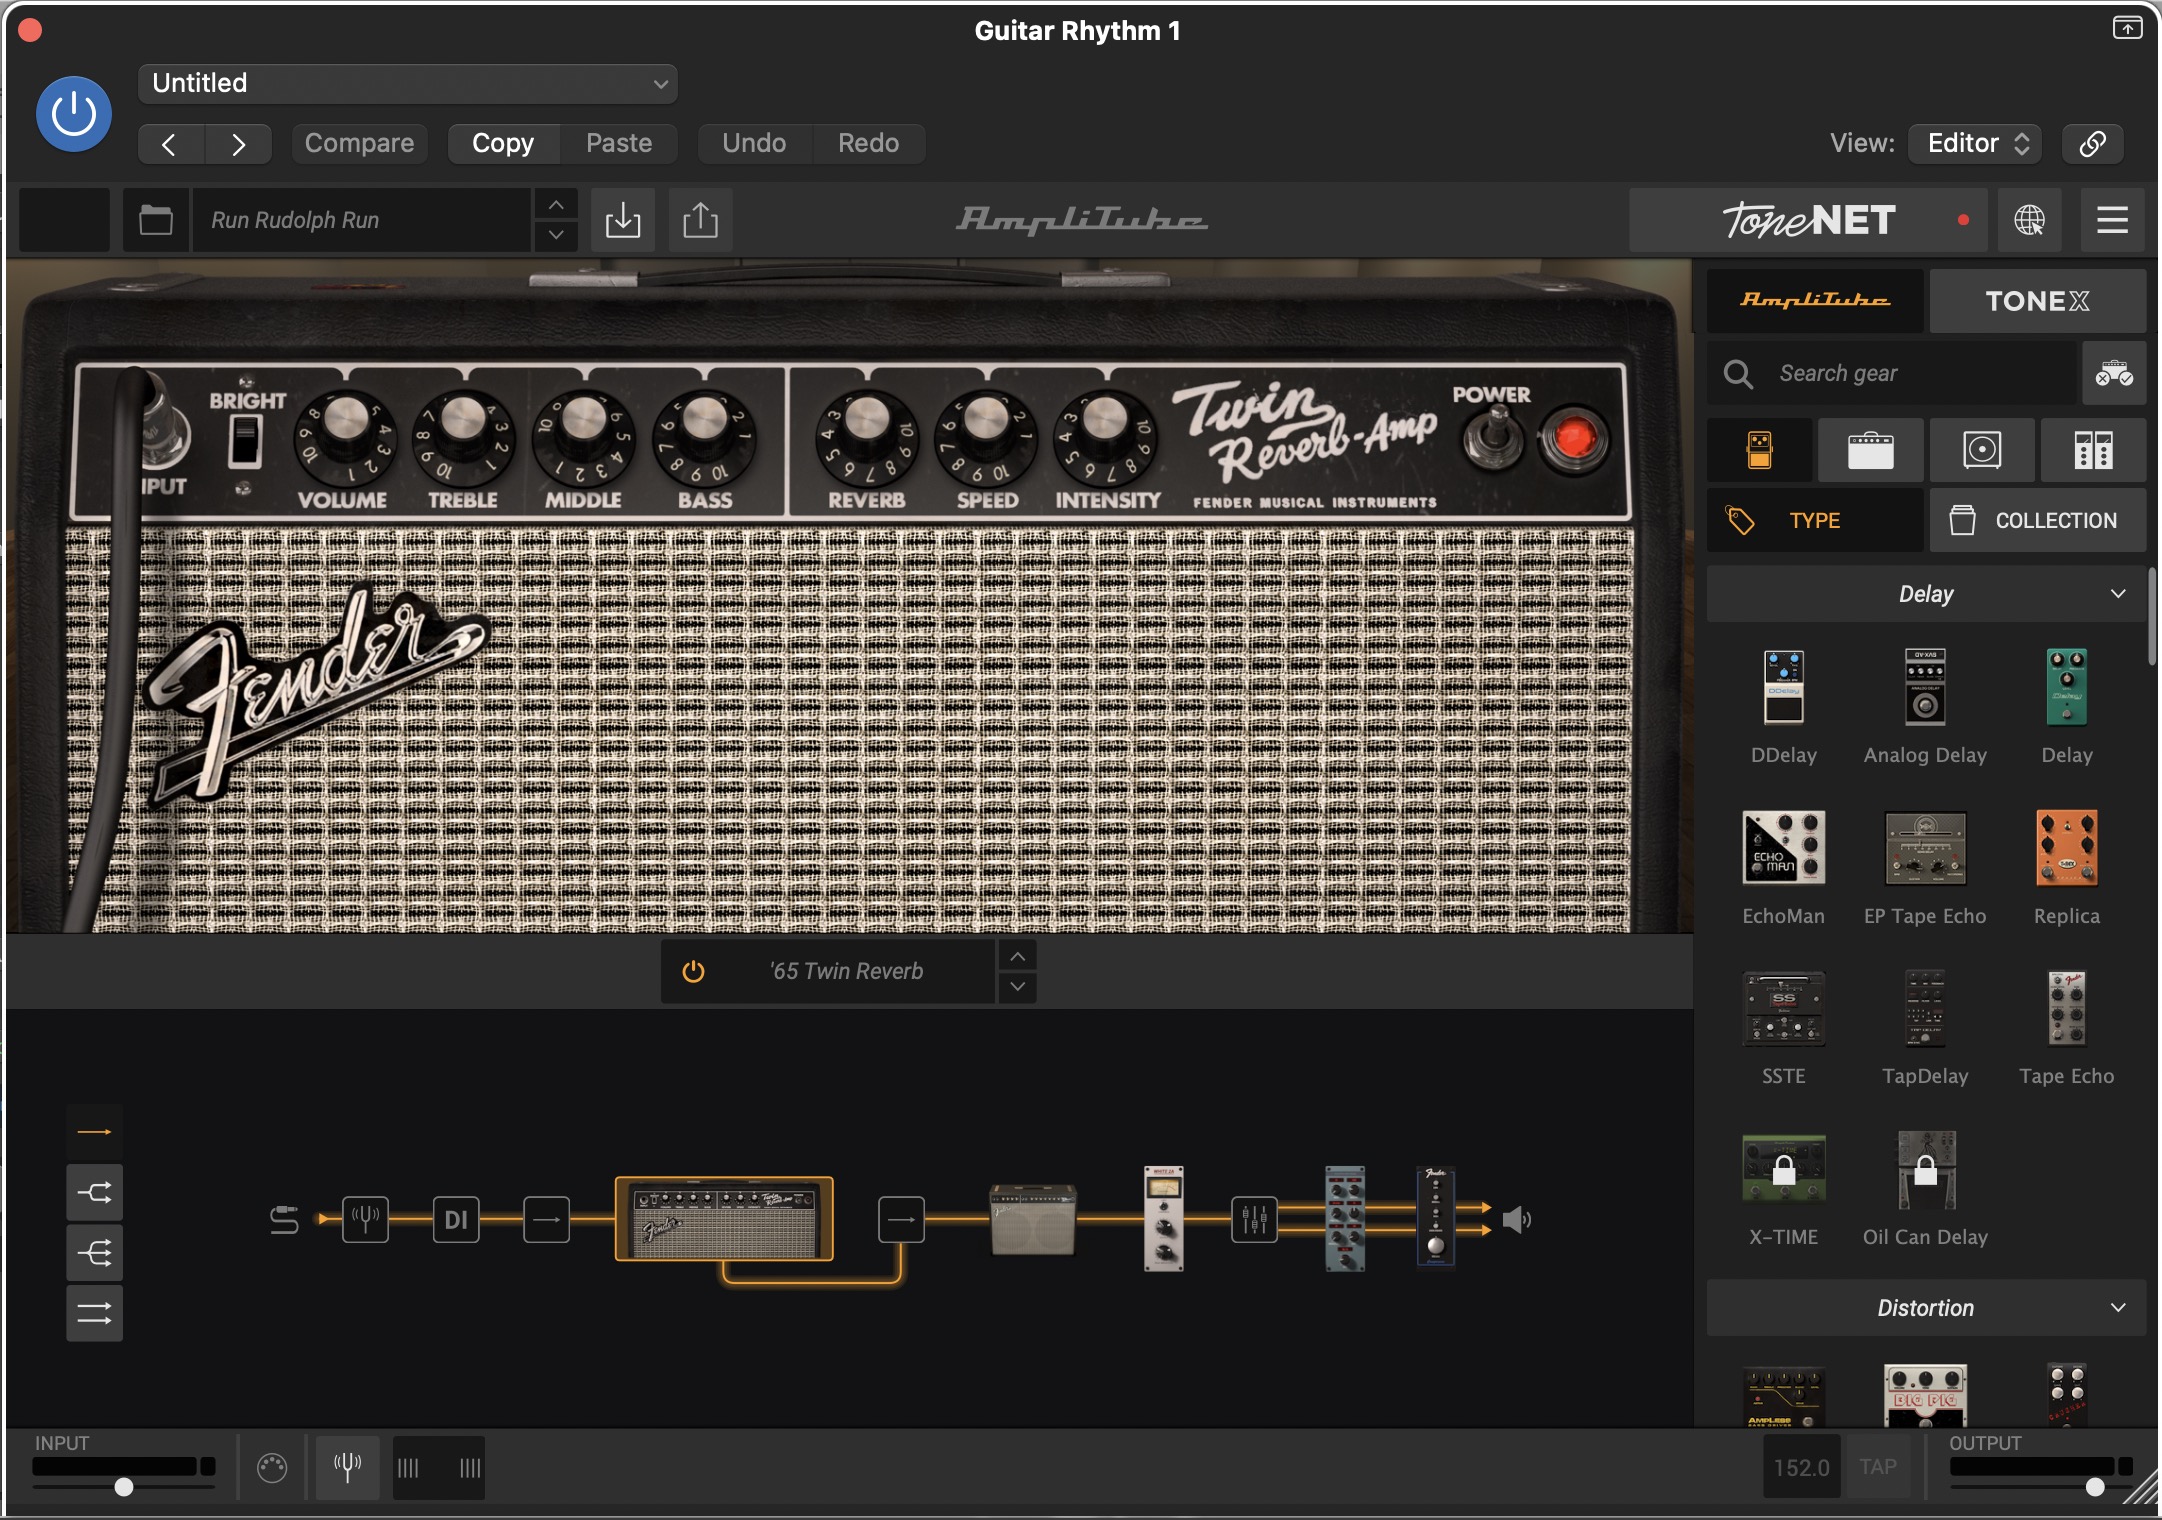
Task: Click the save preset download icon
Action: click(622, 220)
